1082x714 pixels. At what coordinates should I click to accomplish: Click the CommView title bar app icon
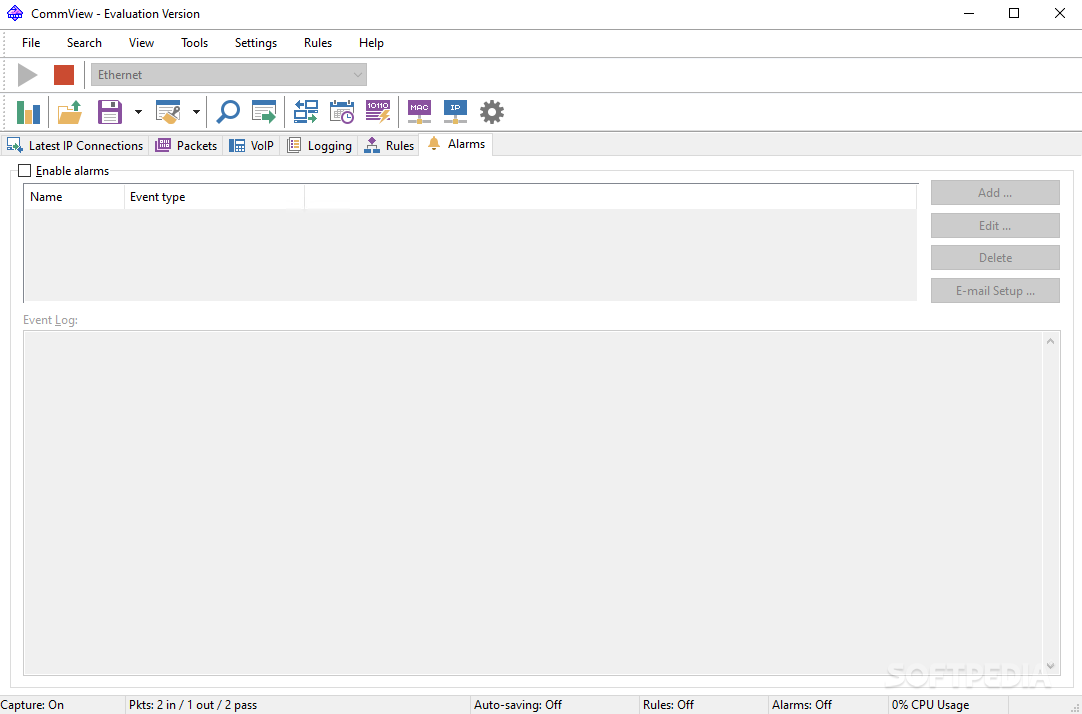pyautogui.click(x=14, y=13)
